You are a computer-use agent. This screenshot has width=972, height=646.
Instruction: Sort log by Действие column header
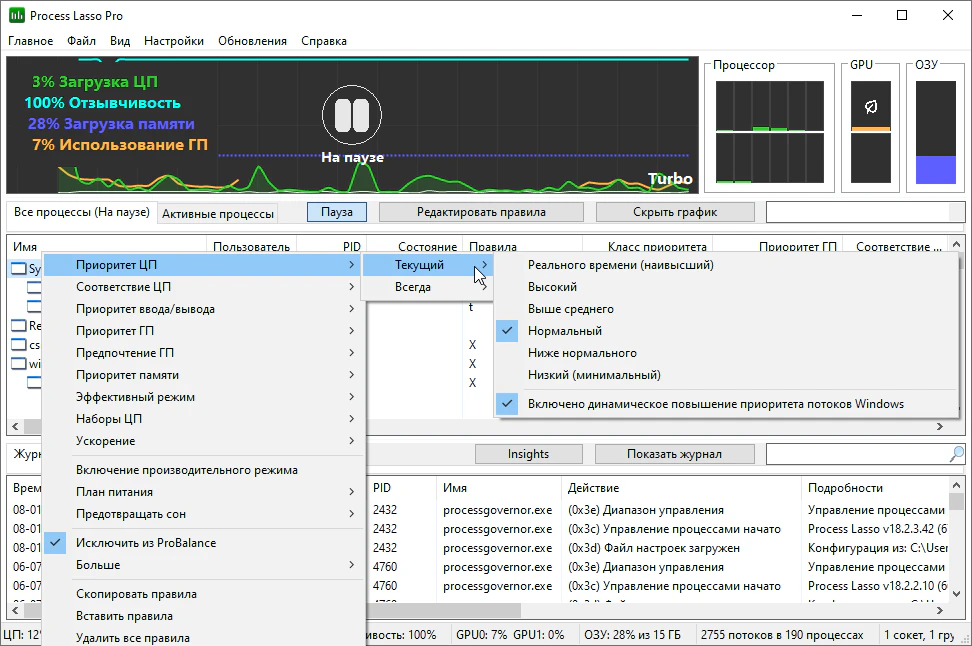point(681,488)
